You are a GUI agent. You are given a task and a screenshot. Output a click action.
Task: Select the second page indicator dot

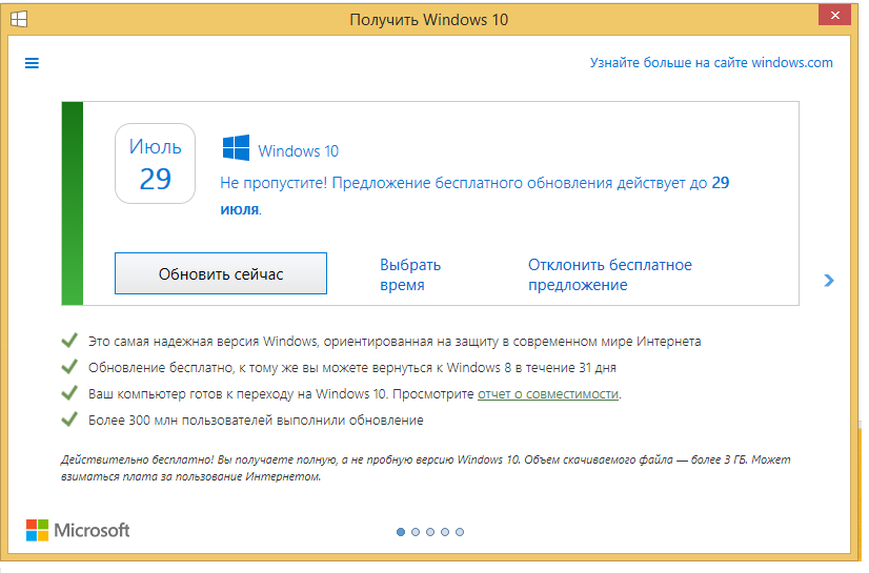pos(416,532)
